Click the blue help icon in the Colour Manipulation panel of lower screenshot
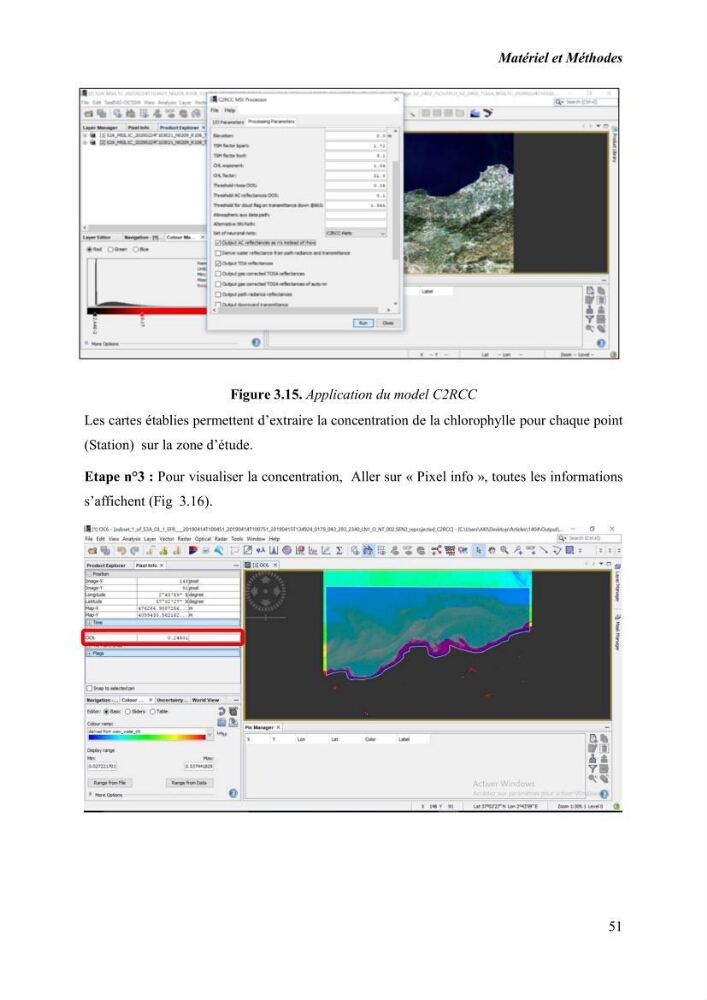707x1000 pixels. click(233, 793)
